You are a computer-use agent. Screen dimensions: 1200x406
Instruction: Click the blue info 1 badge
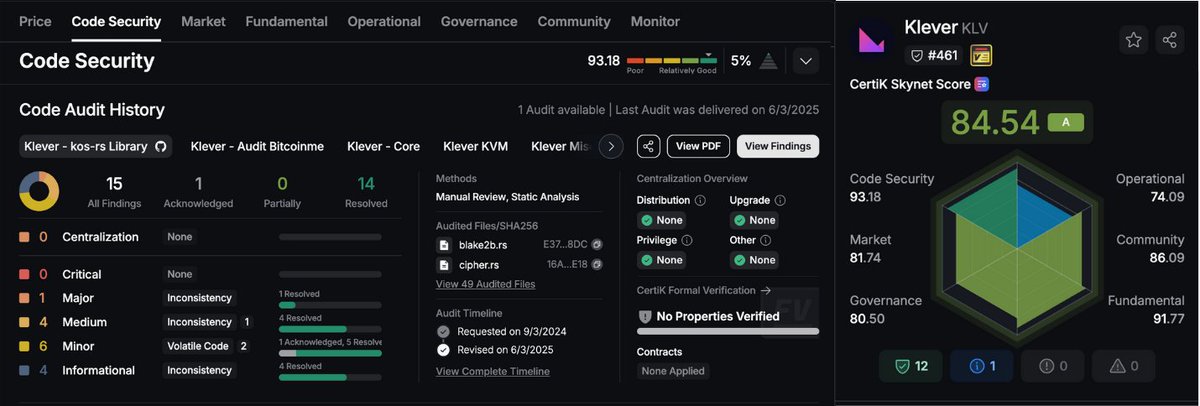[x=981, y=366]
